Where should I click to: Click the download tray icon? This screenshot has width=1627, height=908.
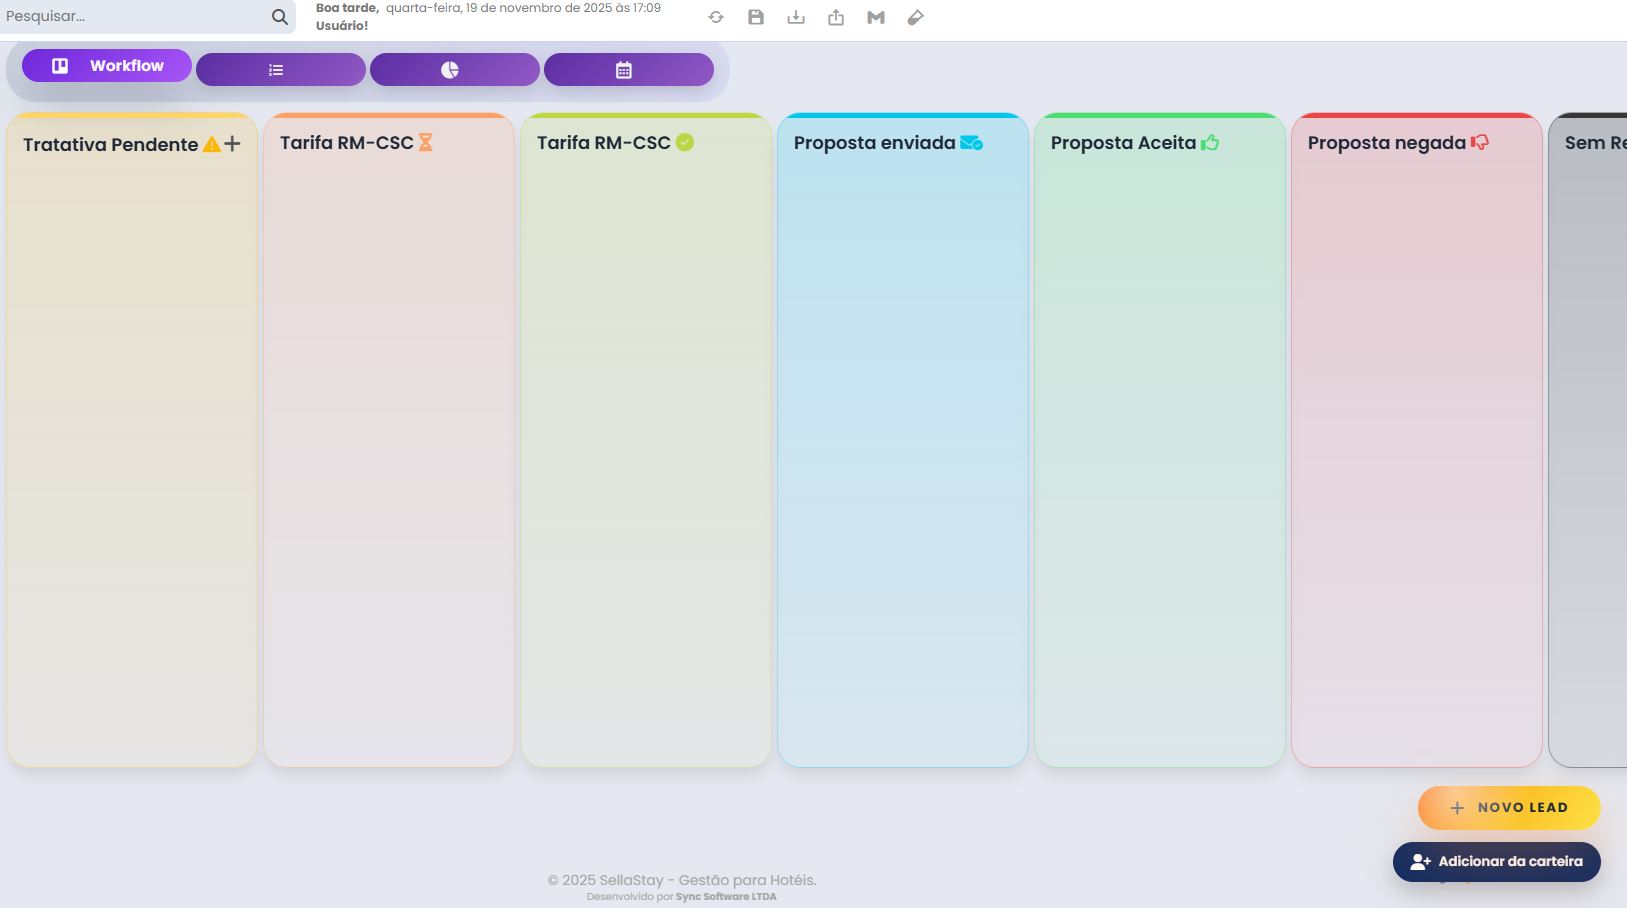click(x=796, y=17)
